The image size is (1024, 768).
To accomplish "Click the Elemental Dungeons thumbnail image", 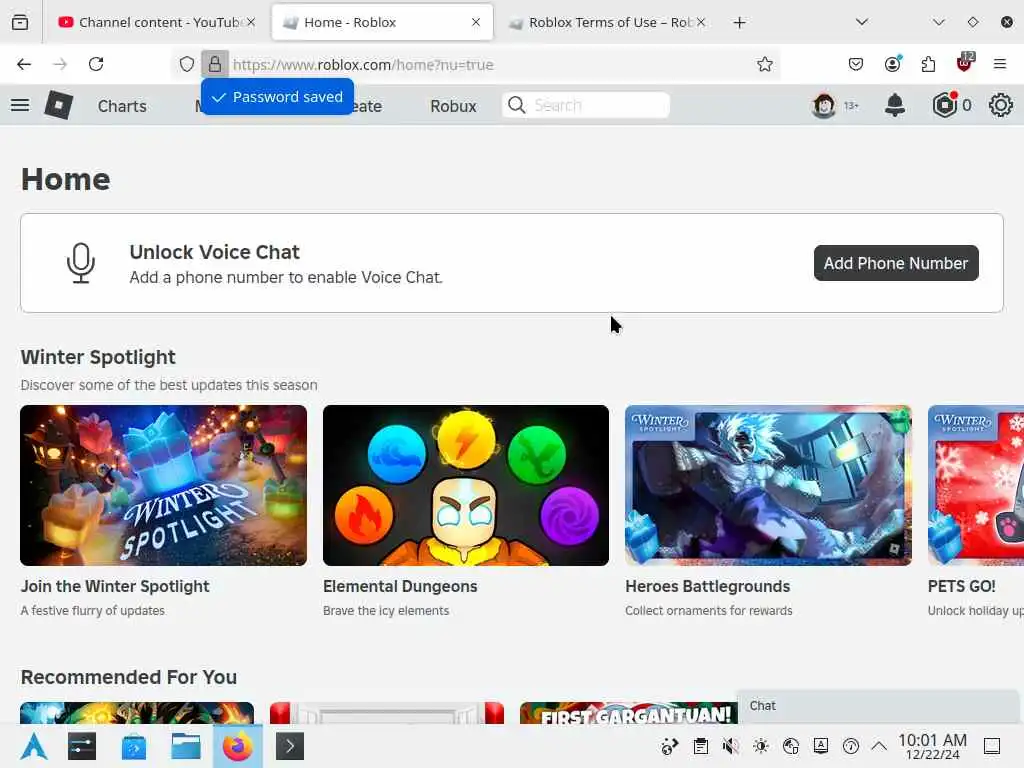I will pyautogui.click(x=466, y=485).
